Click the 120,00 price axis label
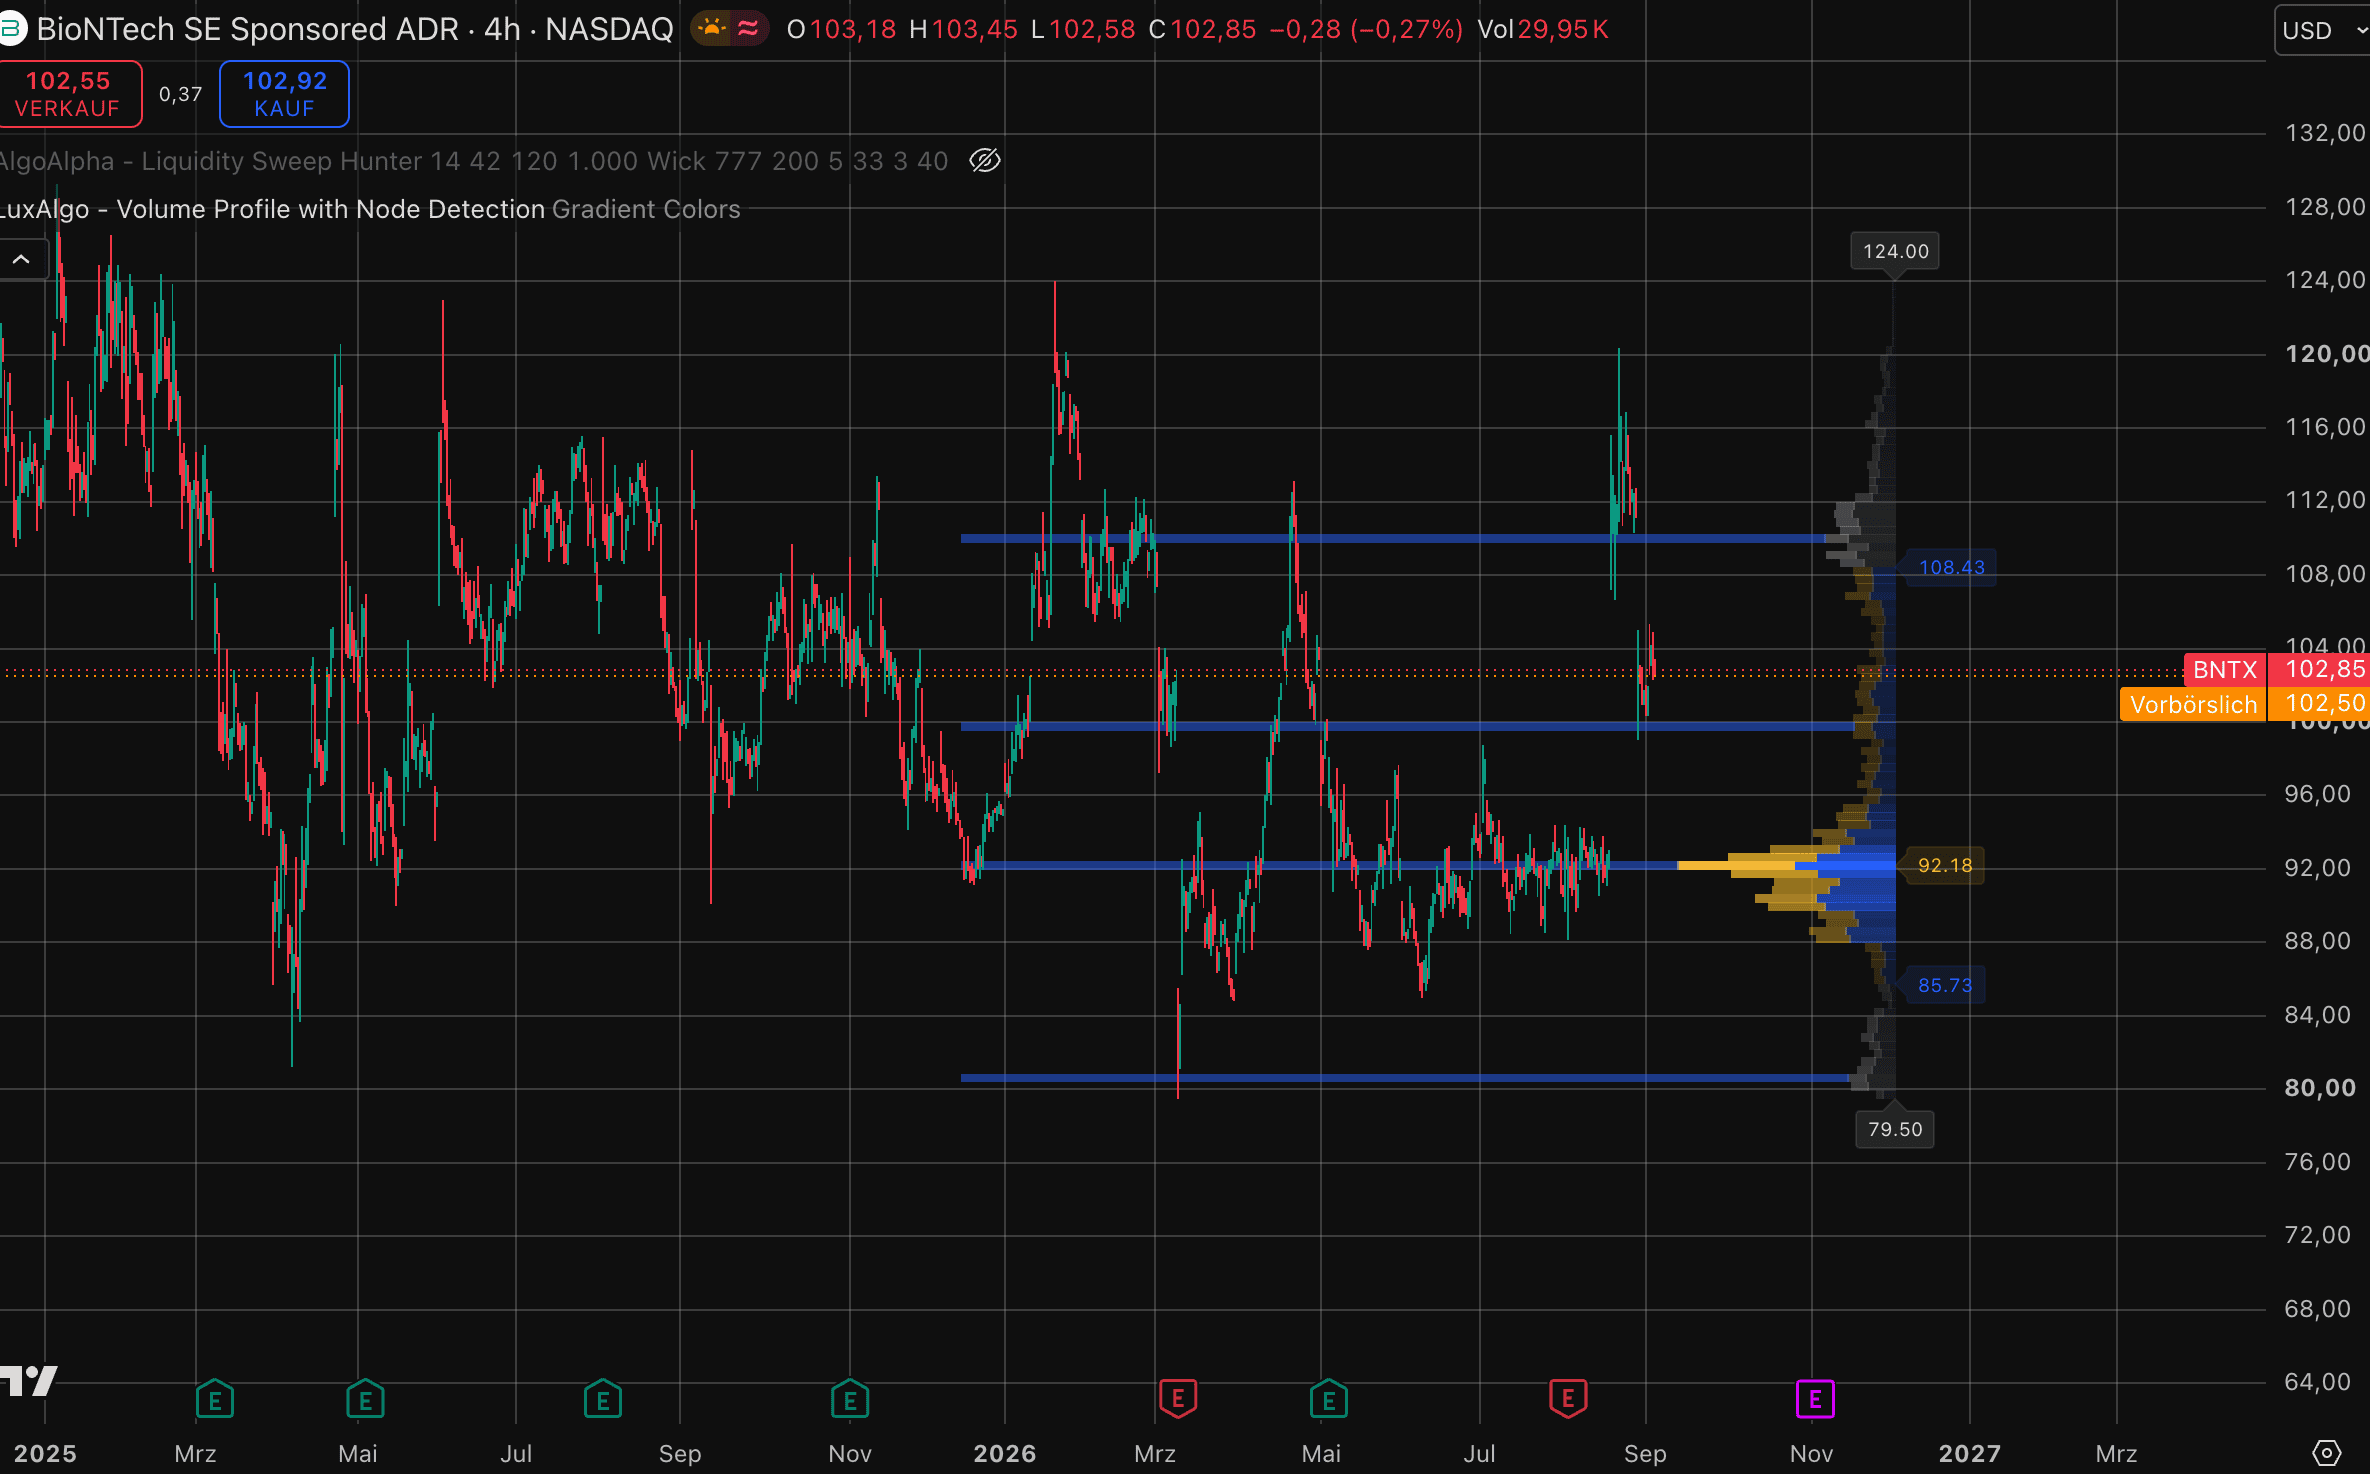Viewport: 2370px width, 1474px height. tap(2326, 354)
